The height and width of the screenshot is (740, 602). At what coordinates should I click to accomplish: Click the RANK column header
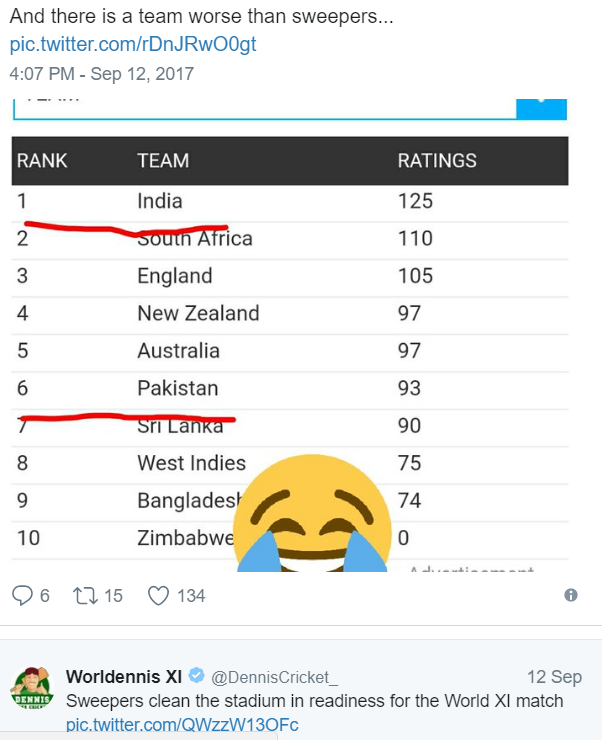pyautogui.click(x=42, y=160)
